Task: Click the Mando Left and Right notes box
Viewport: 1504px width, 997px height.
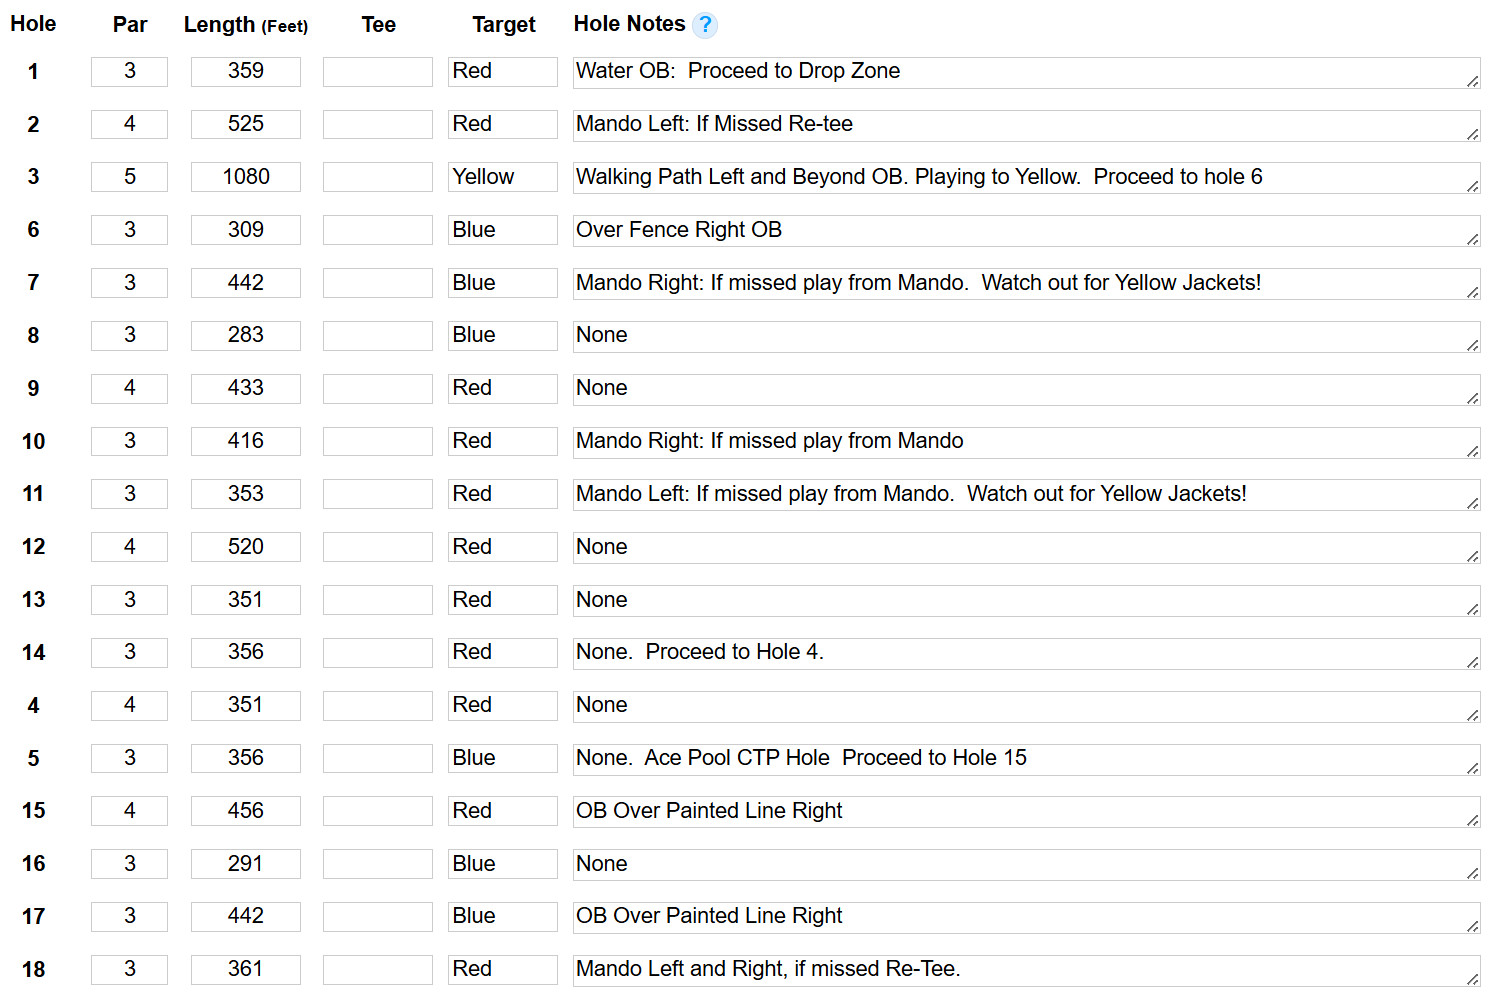Action: [x=1026, y=970]
